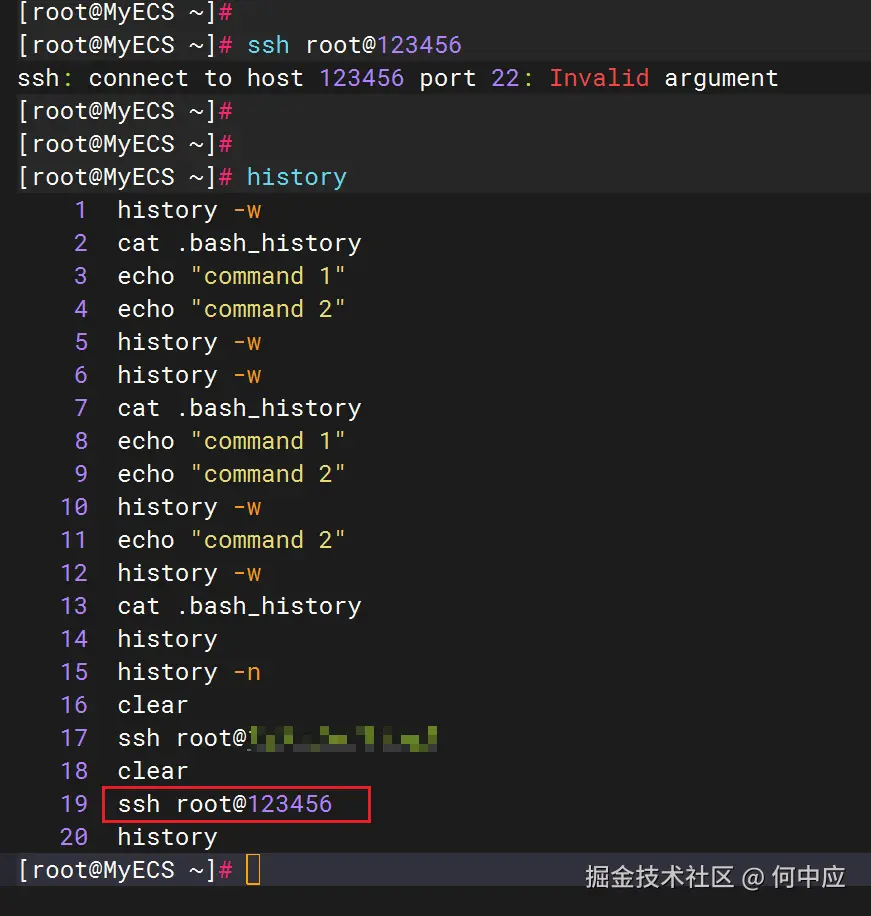Click the word 'argument' in the ssh error line

tap(721, 79)
